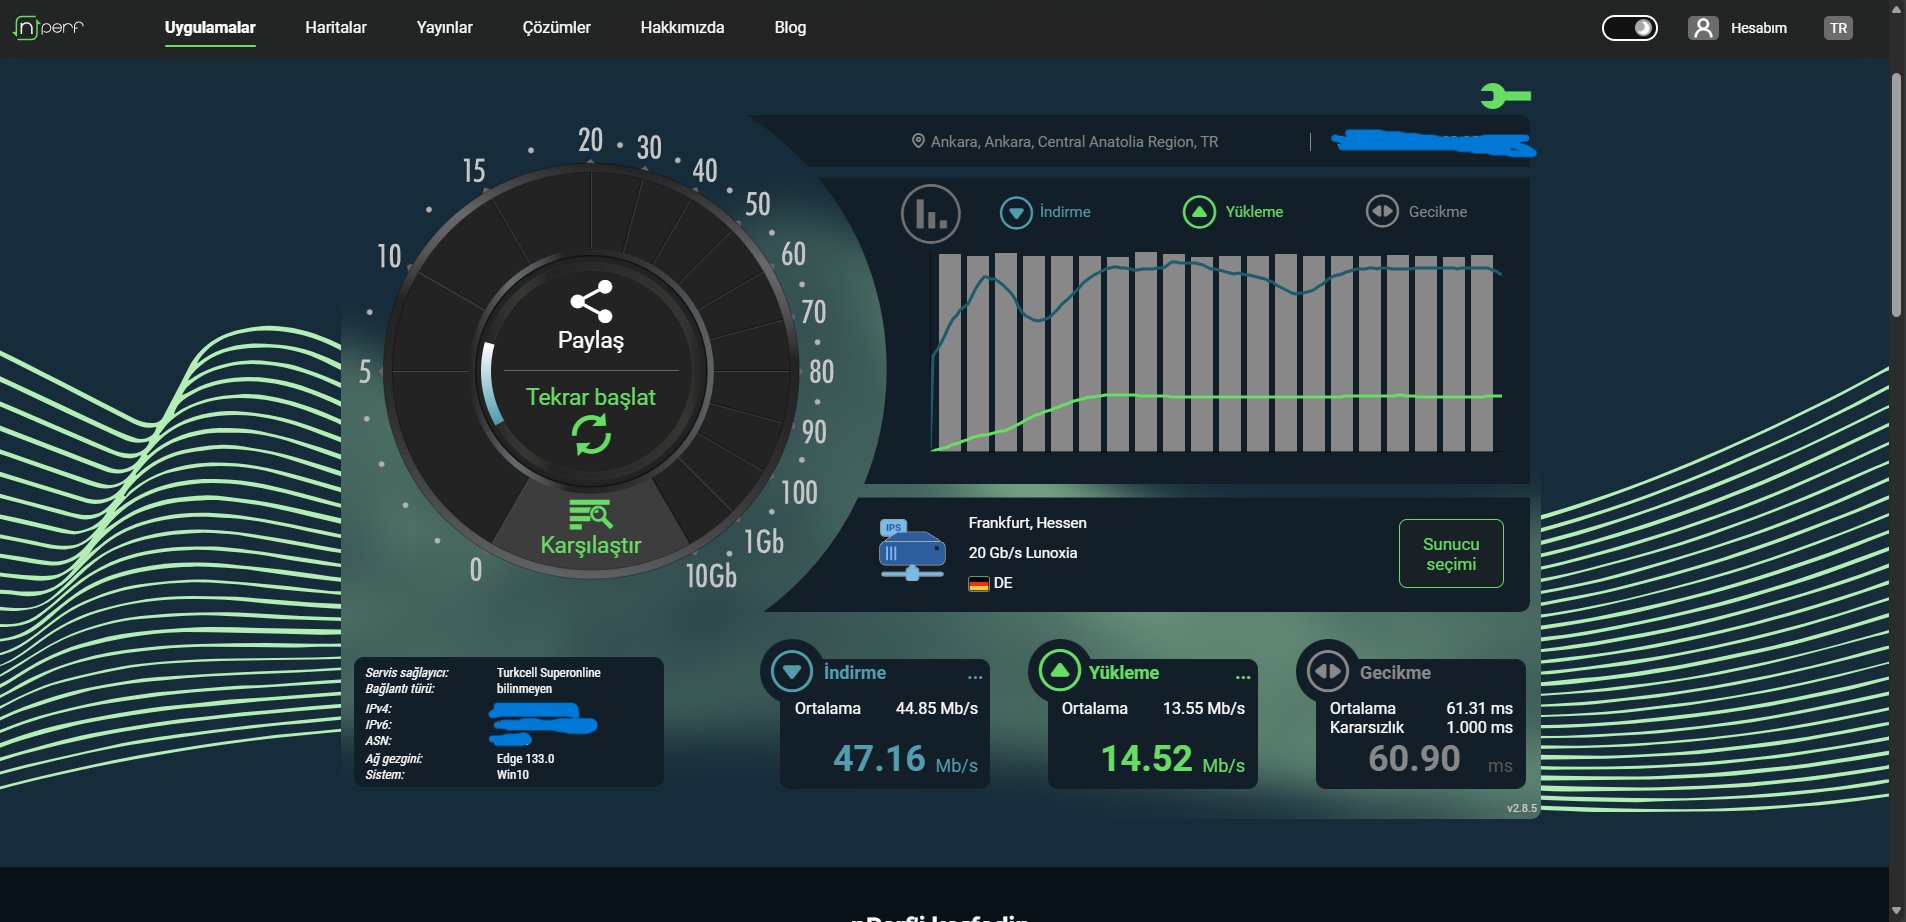Open the Çözümler menu item
The width and height of the screenshot is (1906, 922).
click(556, 28)
